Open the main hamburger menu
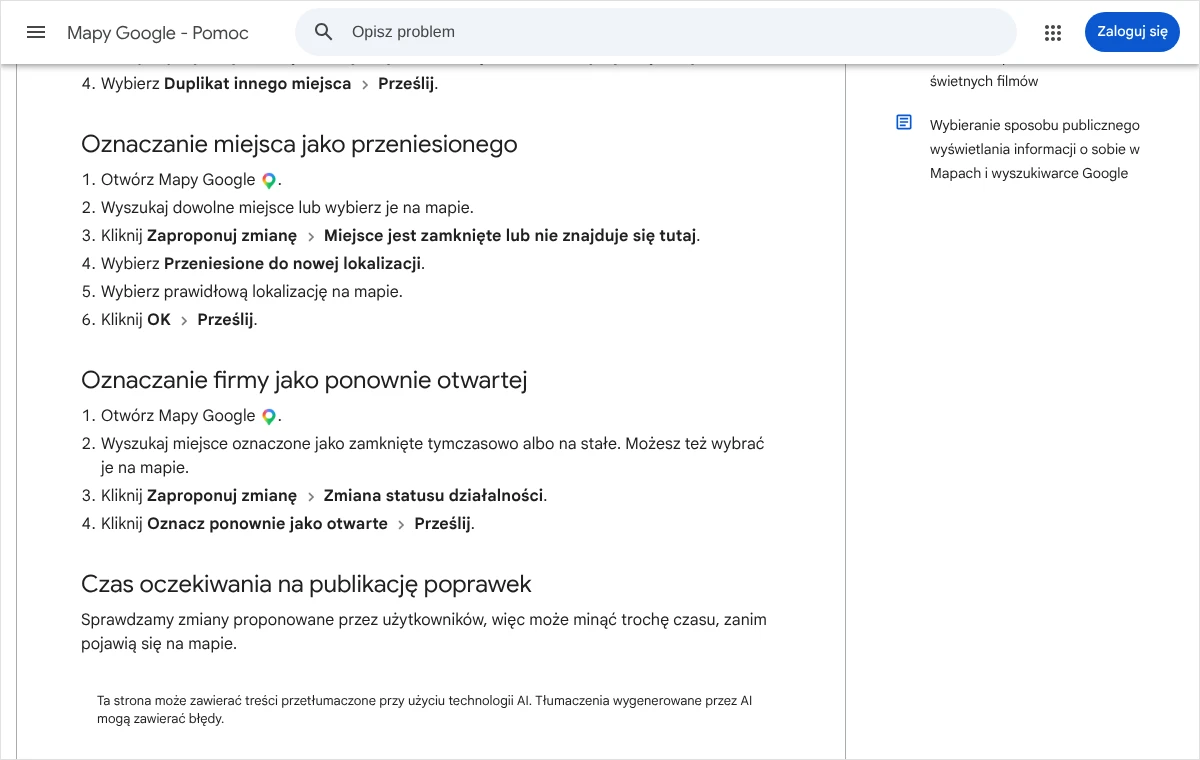 (36, 32)
